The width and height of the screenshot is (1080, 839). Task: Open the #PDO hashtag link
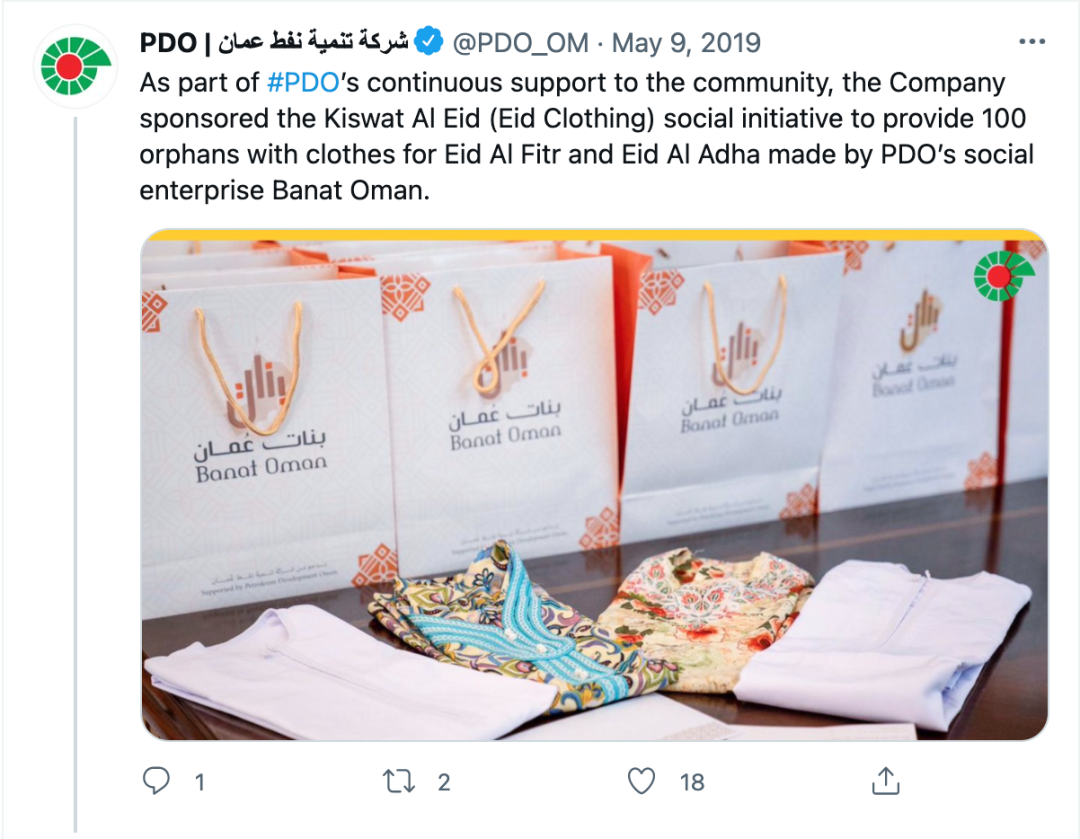click(303, 83)
